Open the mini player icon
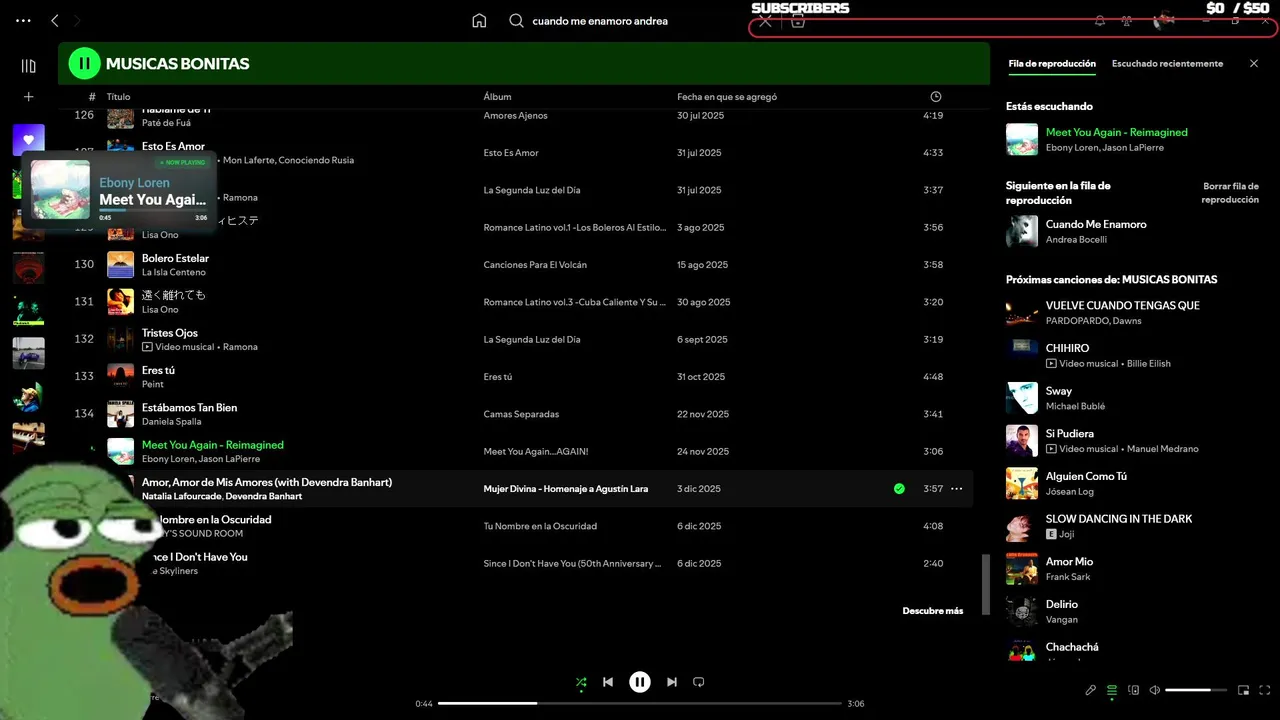Image resolution: width=1280 pixels, height=720 pixels. 1244,690
